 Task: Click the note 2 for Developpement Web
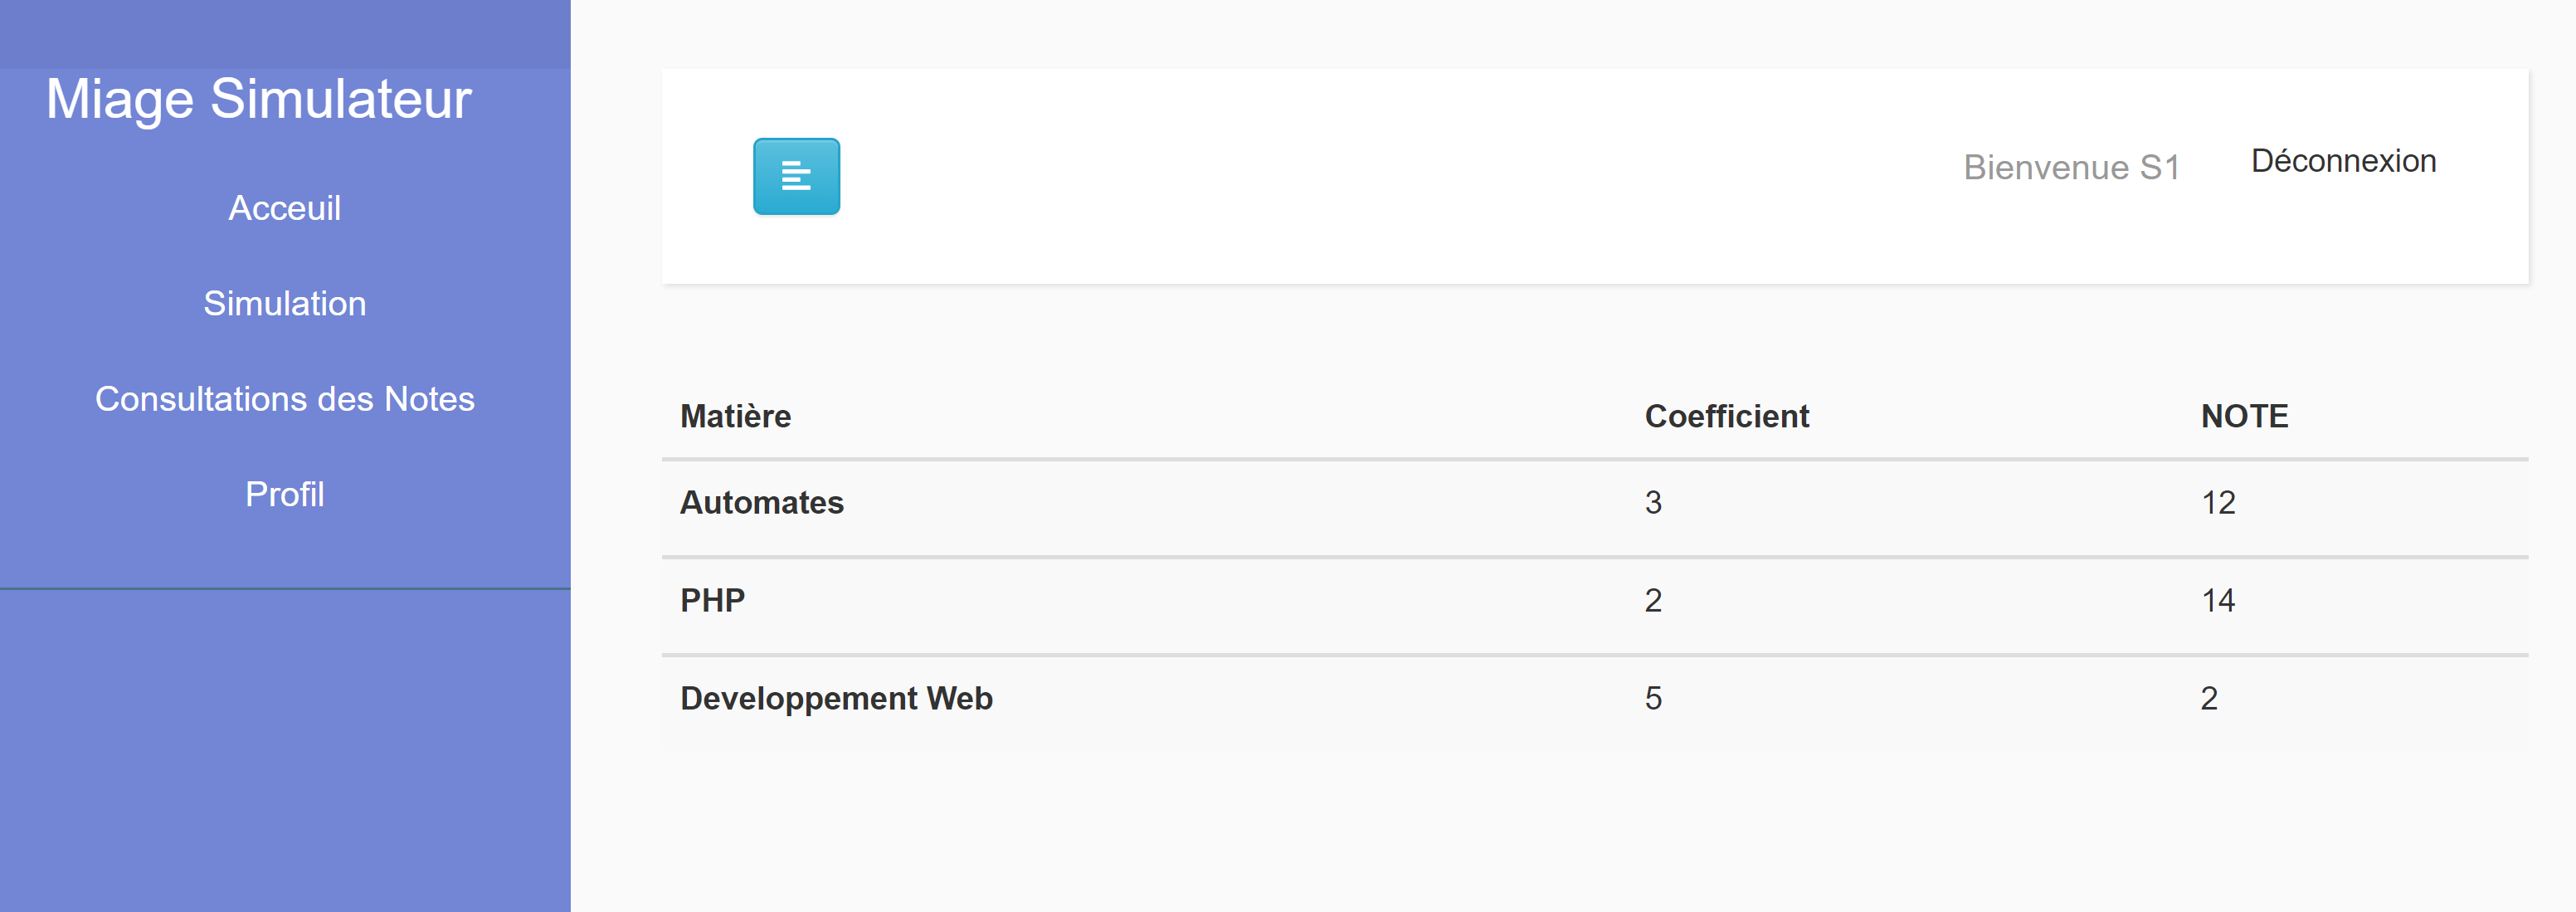click(2210, 698)
